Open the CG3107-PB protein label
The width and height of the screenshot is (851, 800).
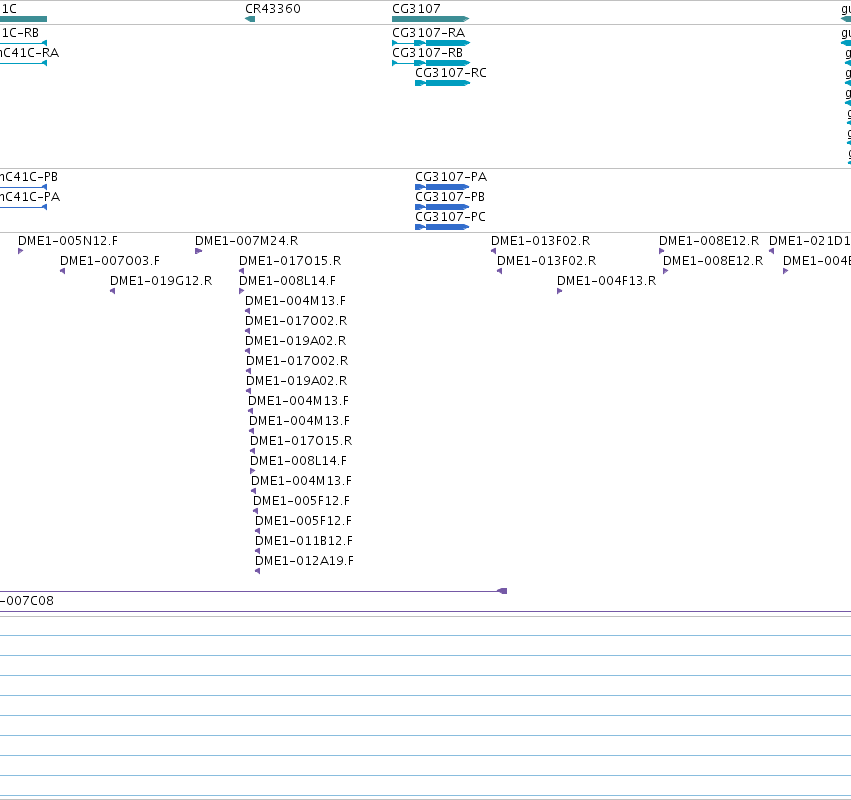point(450,196)
